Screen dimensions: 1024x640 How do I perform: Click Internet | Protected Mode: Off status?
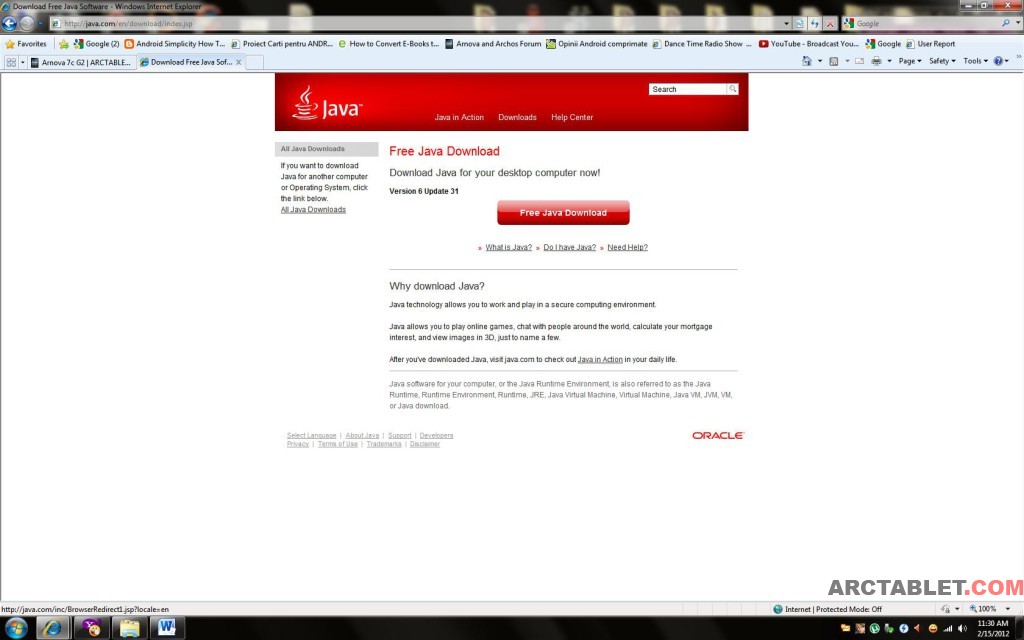(x=827, y=609)
